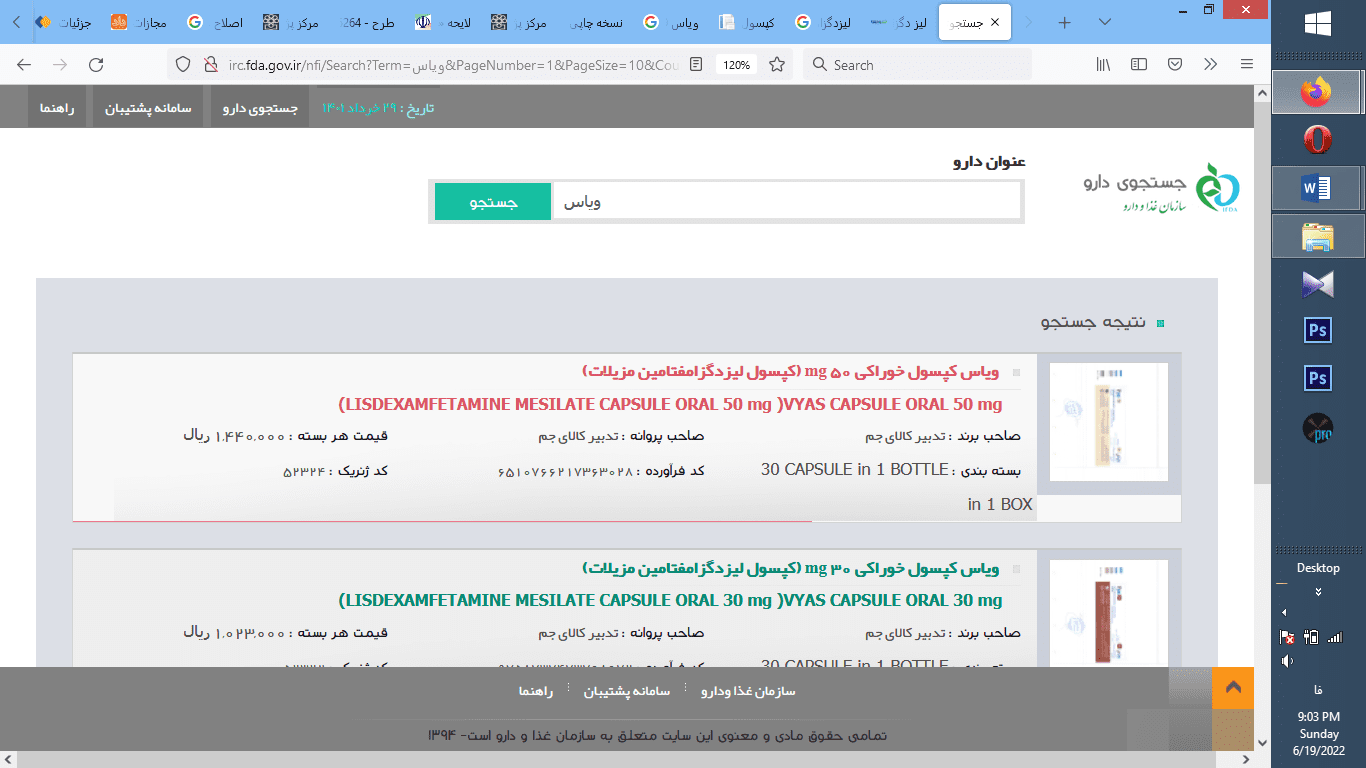Reload the page with the refresh icon
The image size is (1366, 768).
(96, 65)
